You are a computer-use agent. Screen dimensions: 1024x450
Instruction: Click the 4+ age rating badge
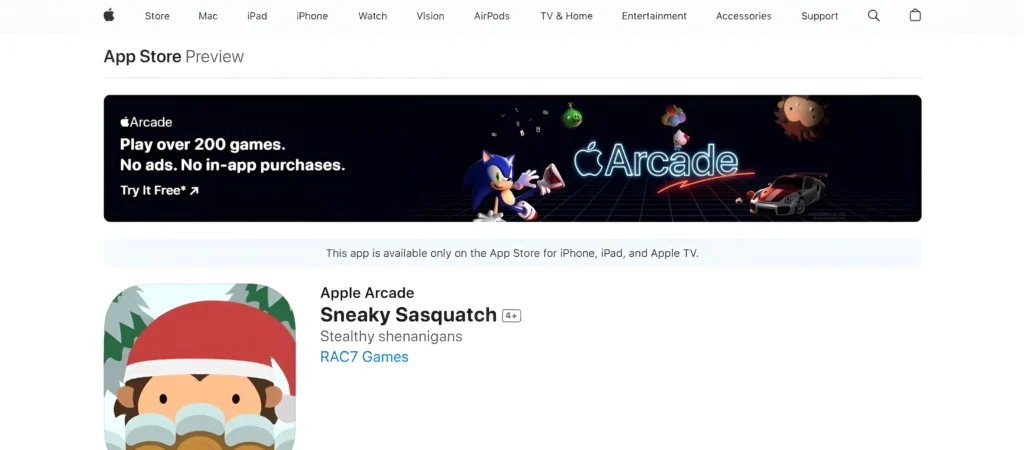(x=511, y=316)
